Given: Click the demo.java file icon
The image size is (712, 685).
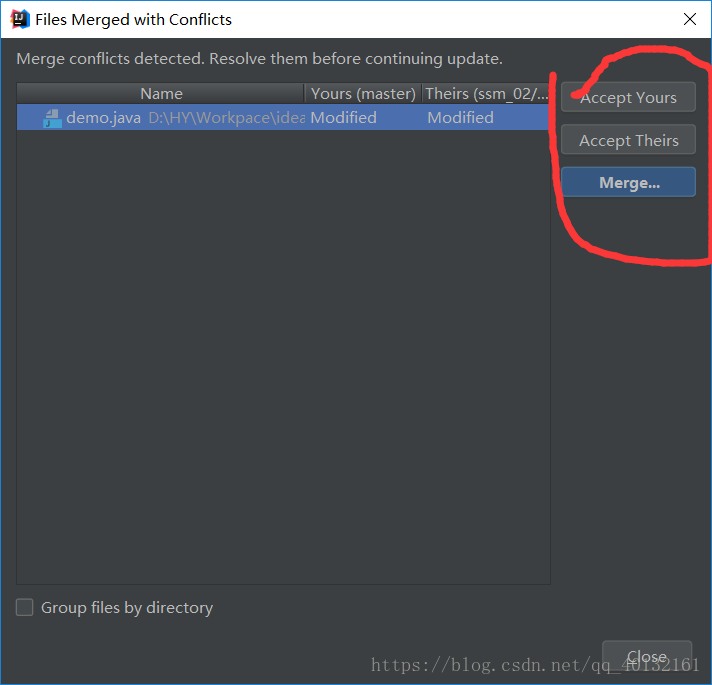Looking at the screenshot, I should click(x=52, y=118).
